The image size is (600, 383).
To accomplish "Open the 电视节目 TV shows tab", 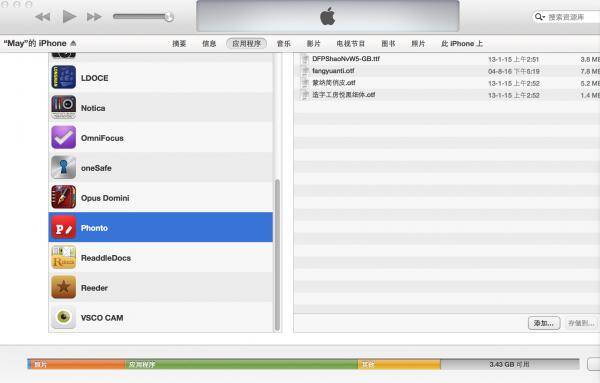I will click(351, 44).
